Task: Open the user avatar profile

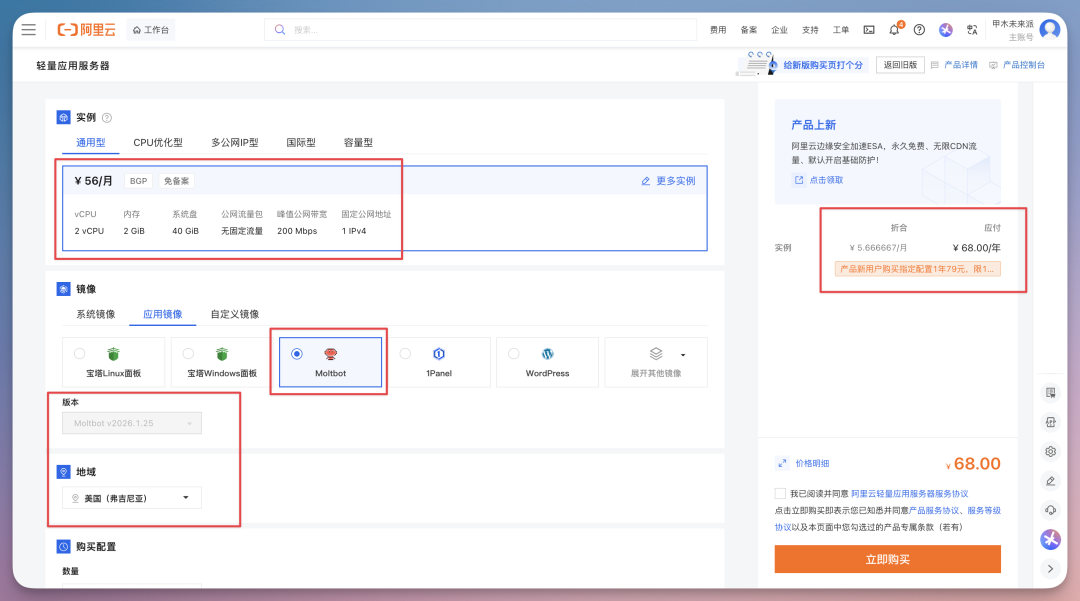Action: click(1049, 29)
